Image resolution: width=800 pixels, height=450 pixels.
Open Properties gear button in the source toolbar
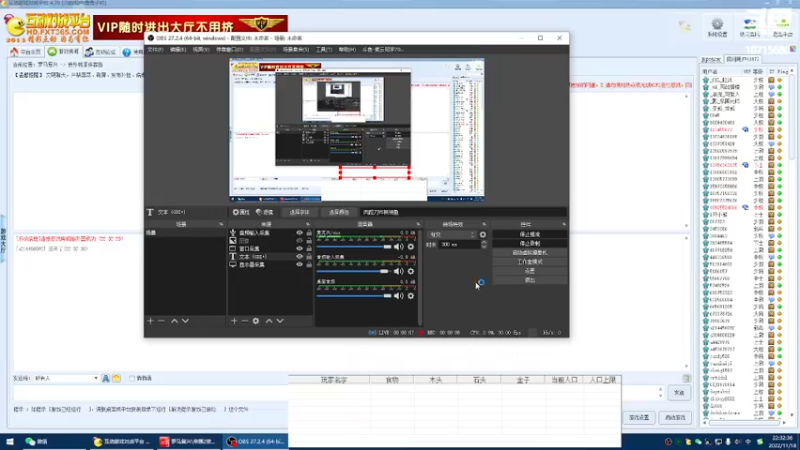(241, 212)
